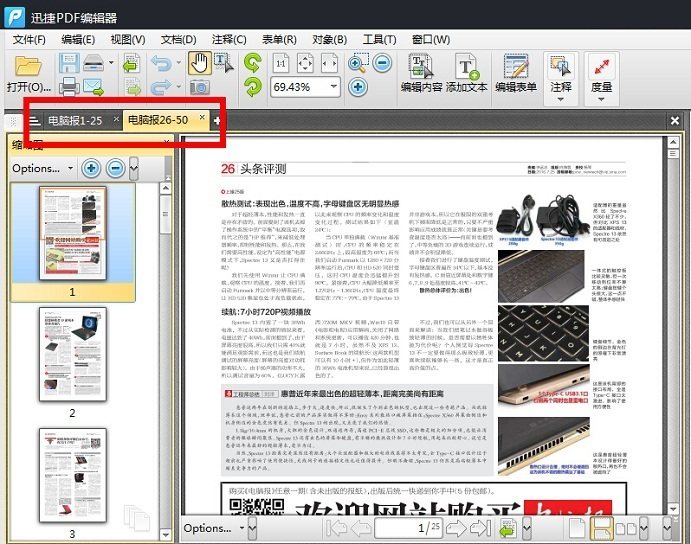691x544 pixels.
Task: Send the document by email envelope icon
Action: [x=93, y=87]
